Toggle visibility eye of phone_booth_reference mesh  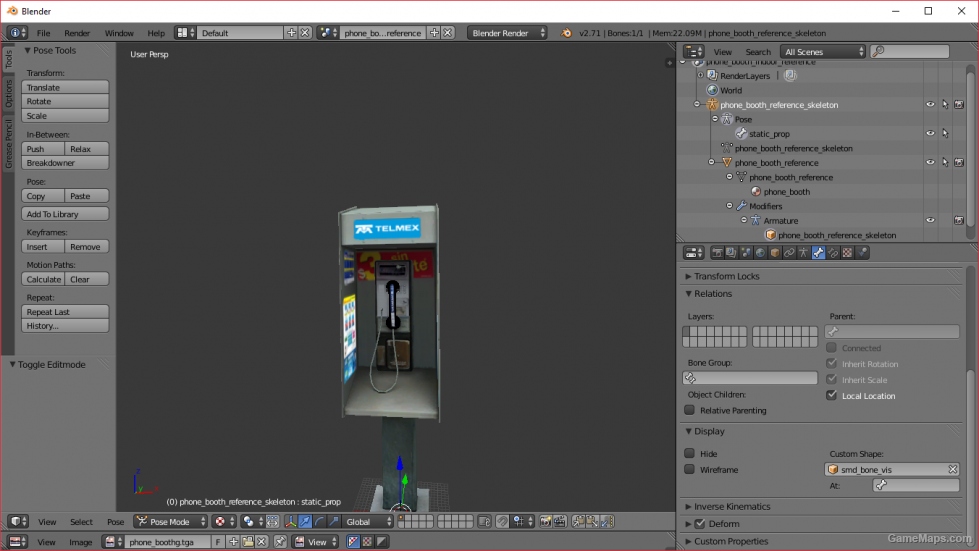point(930,162)
